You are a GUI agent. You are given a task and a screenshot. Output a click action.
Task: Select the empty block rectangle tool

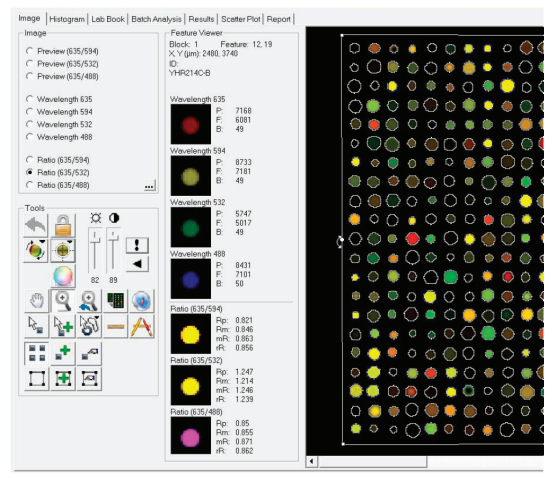(x=37, y=379)
